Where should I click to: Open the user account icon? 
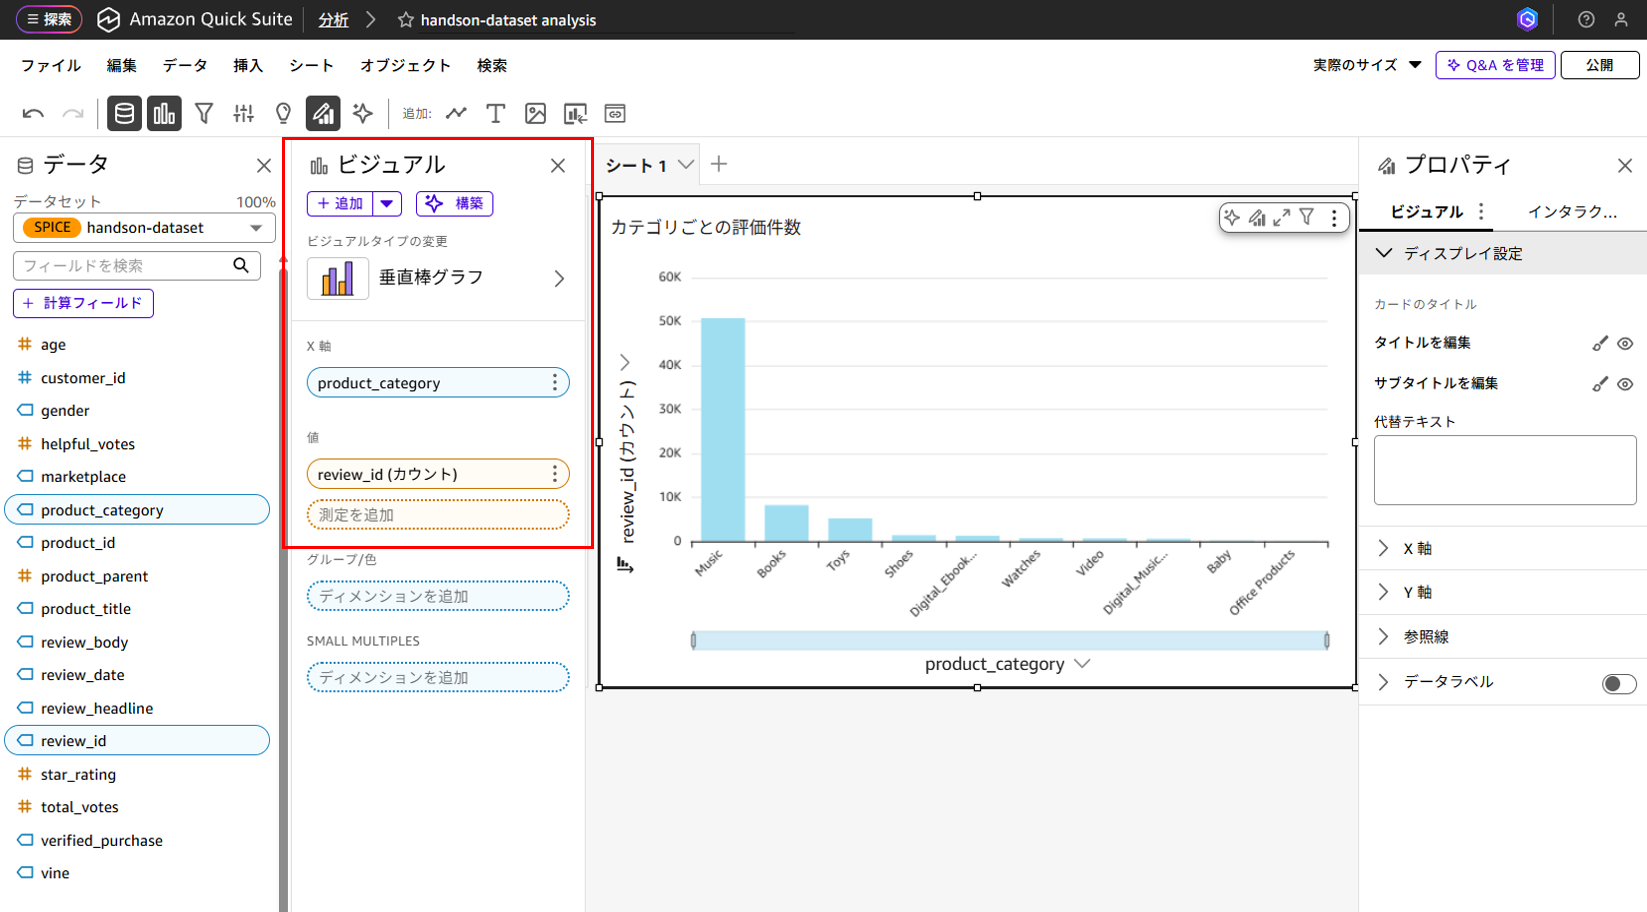click(x=1621, y=19)
